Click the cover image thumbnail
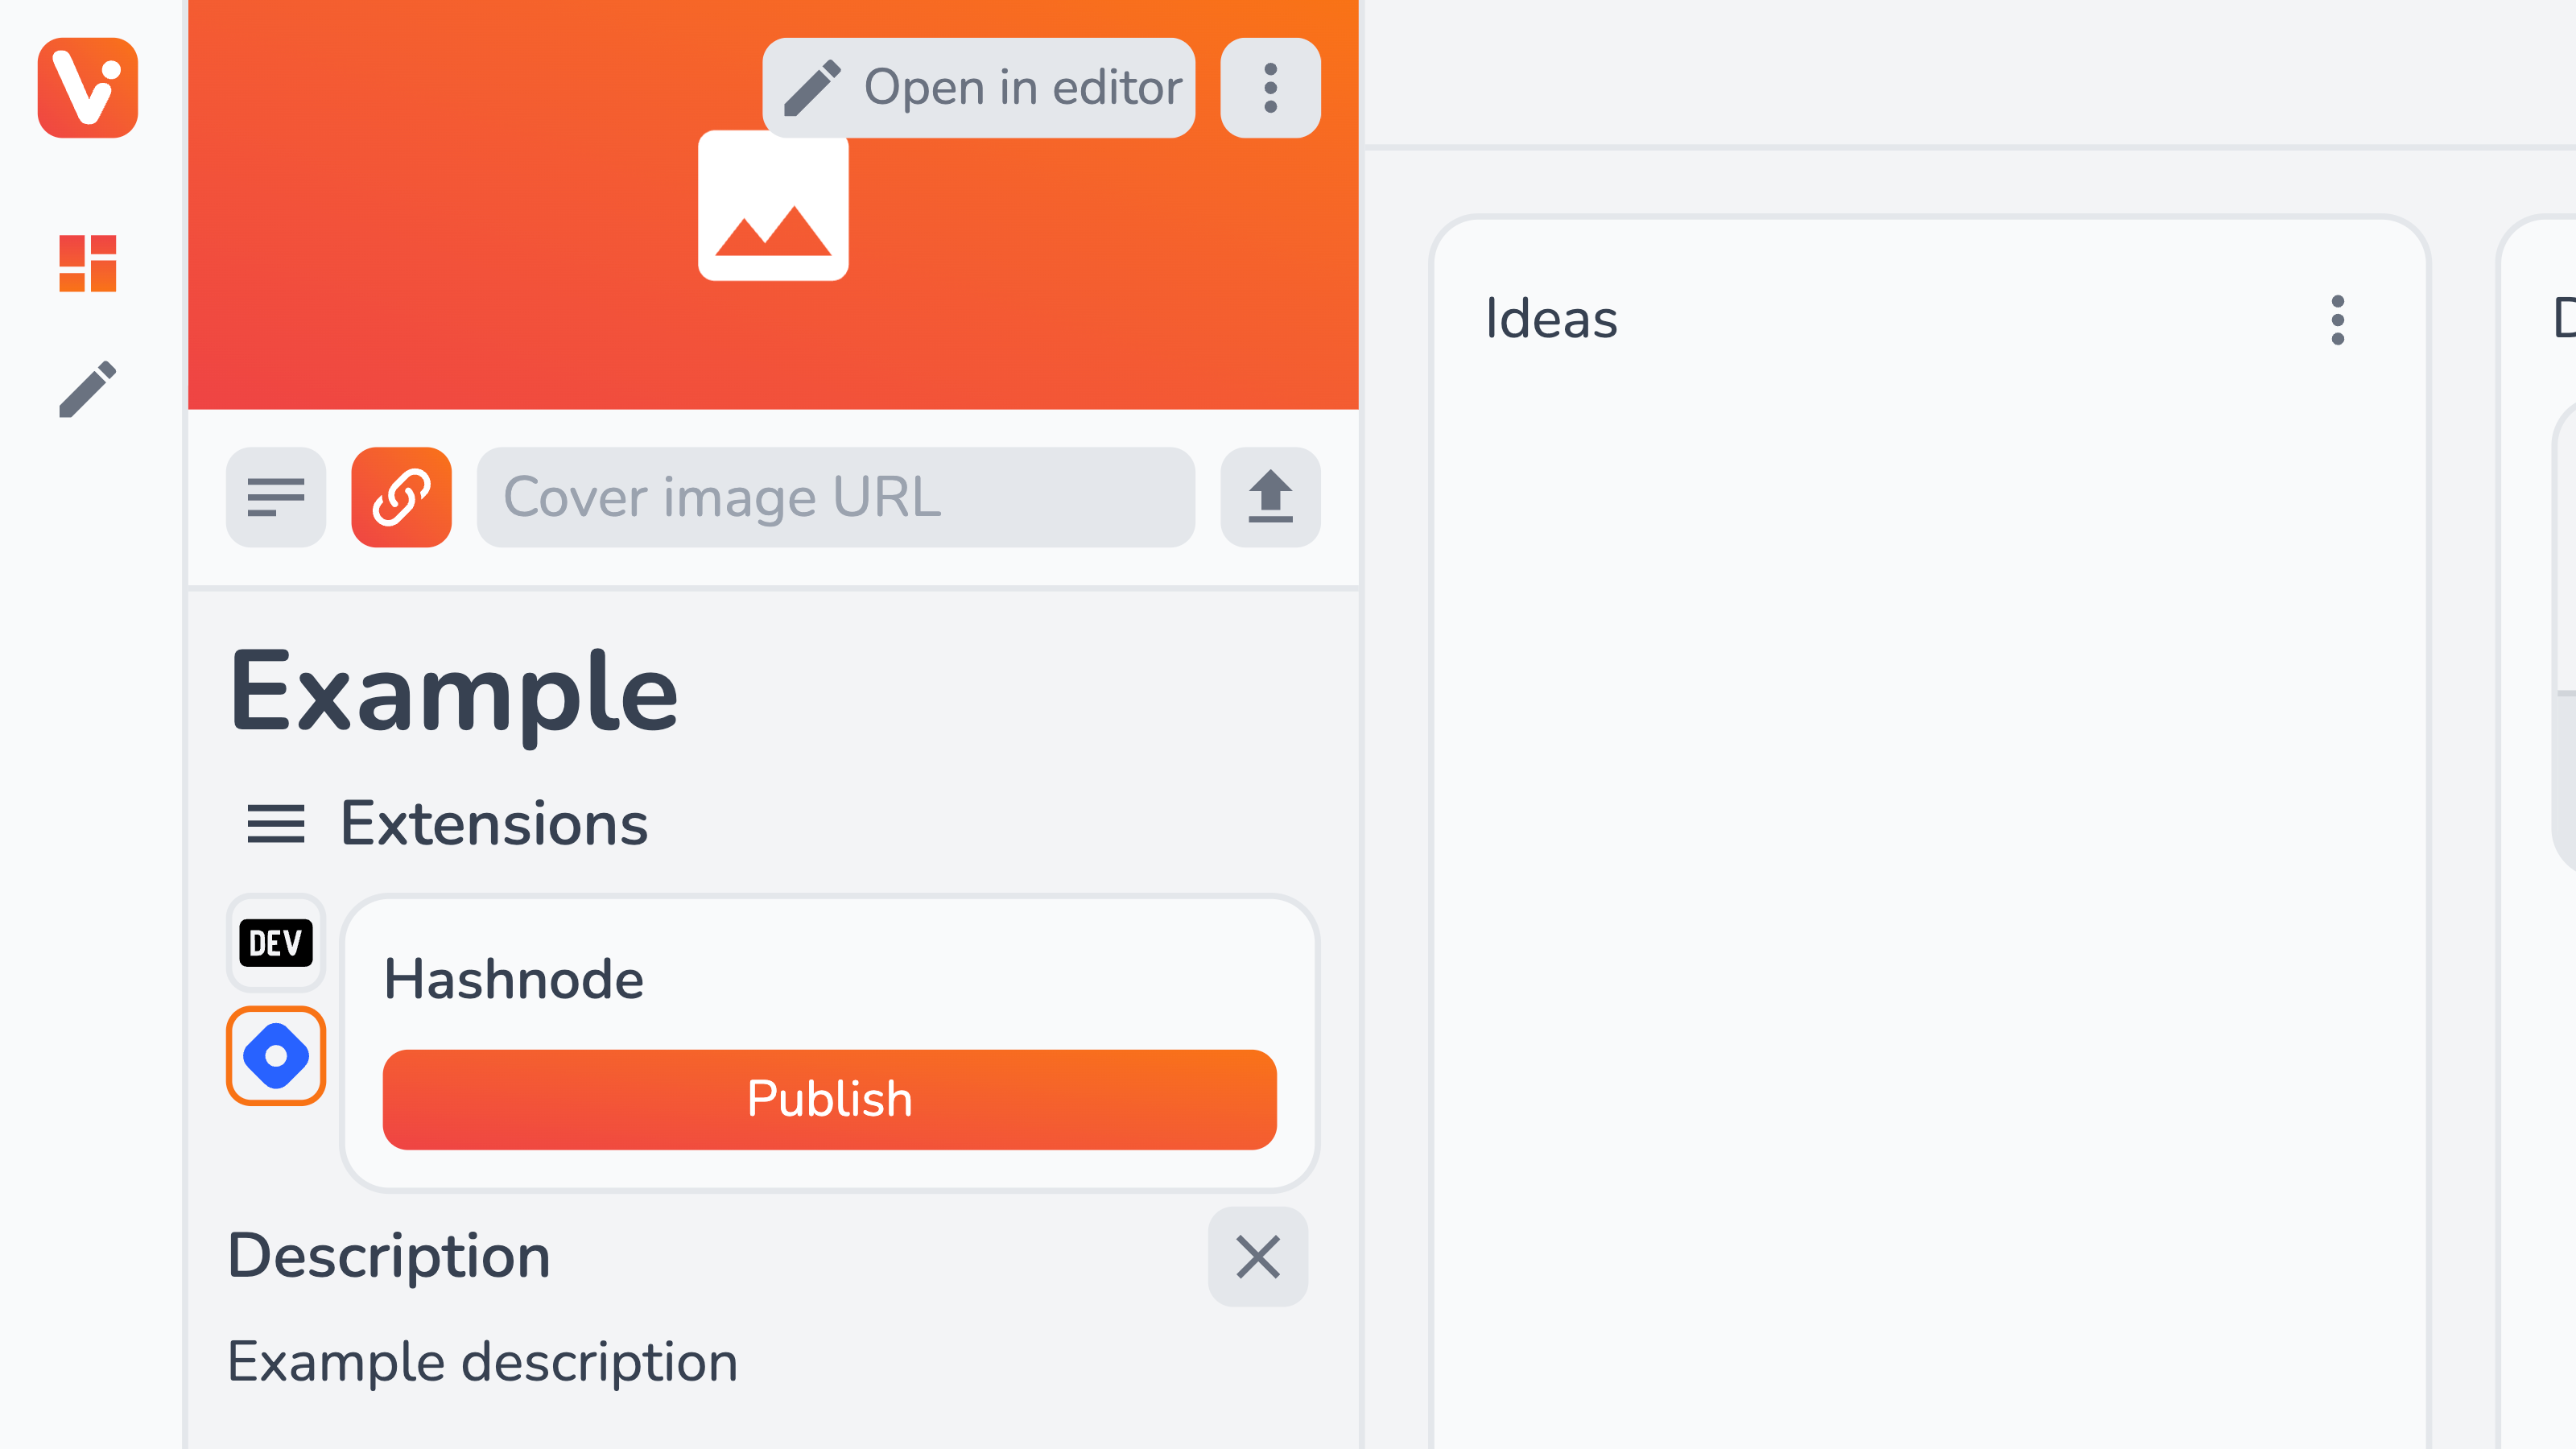 [773, 204]
